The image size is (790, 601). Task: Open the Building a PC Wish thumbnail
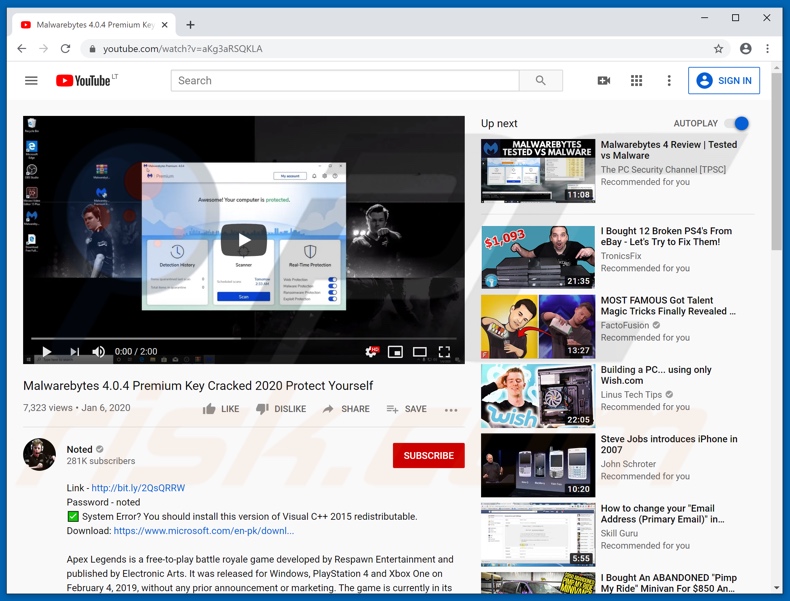click(x=538, y=396)
